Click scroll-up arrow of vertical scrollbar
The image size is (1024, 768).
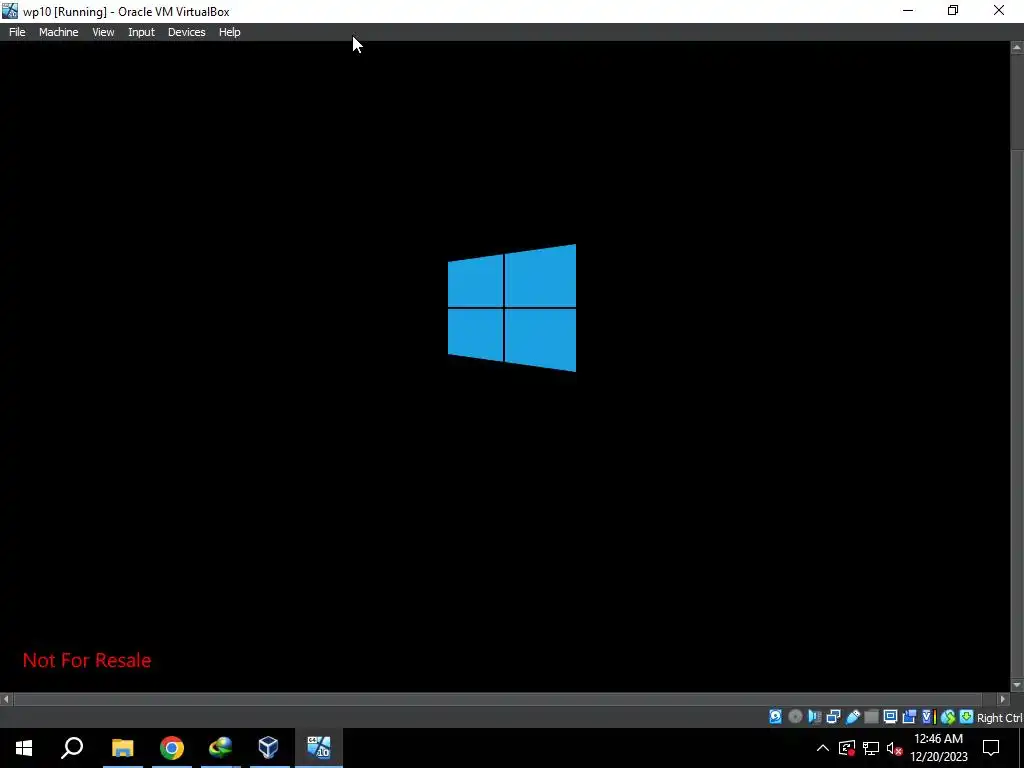[x=1017, y=48]
